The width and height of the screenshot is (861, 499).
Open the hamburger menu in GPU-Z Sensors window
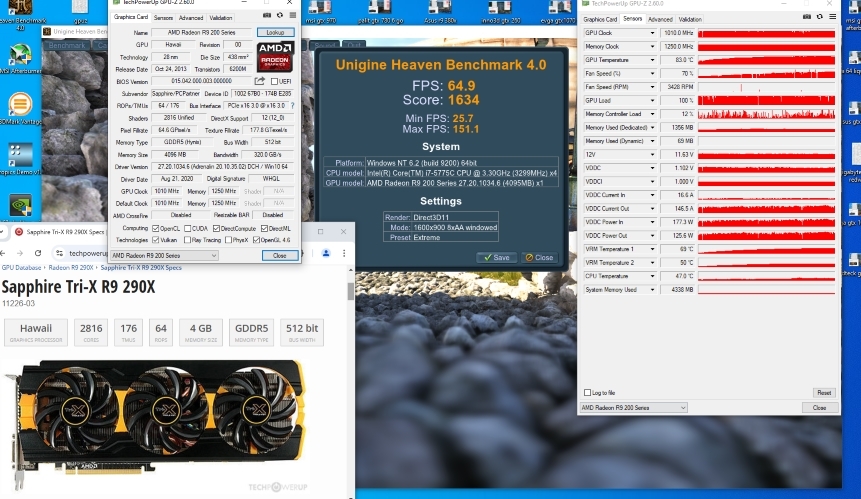[832, 17]
